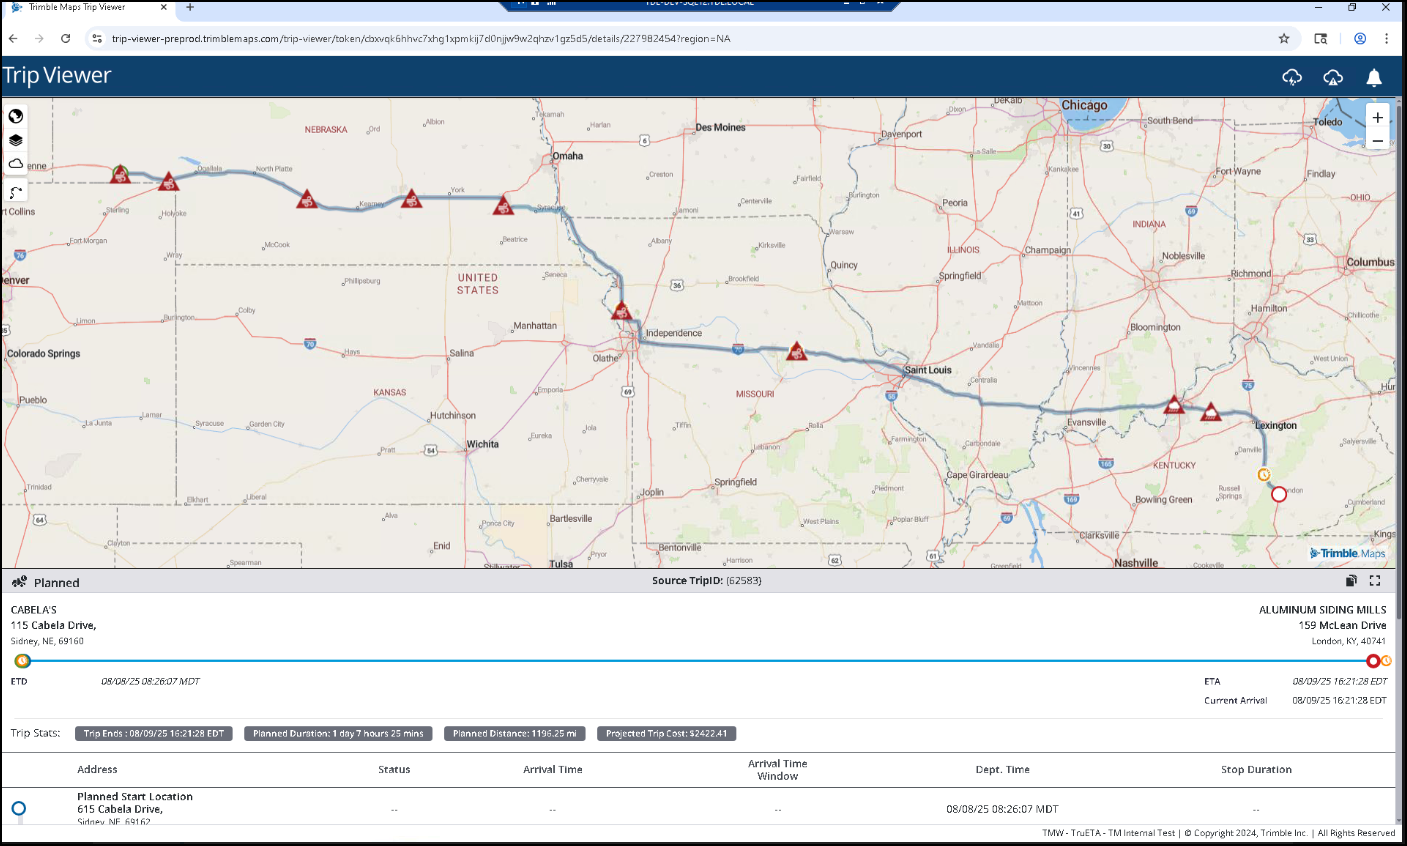This screenshot has width=1407, height=846.
Task: Toggle the cloud weather overlay on map
Action: [16, 163]
